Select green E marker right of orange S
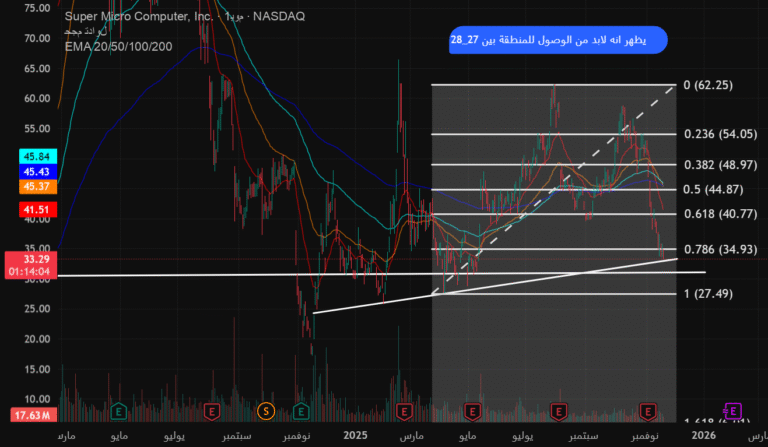The image size is (768, 447). (303, 410)
